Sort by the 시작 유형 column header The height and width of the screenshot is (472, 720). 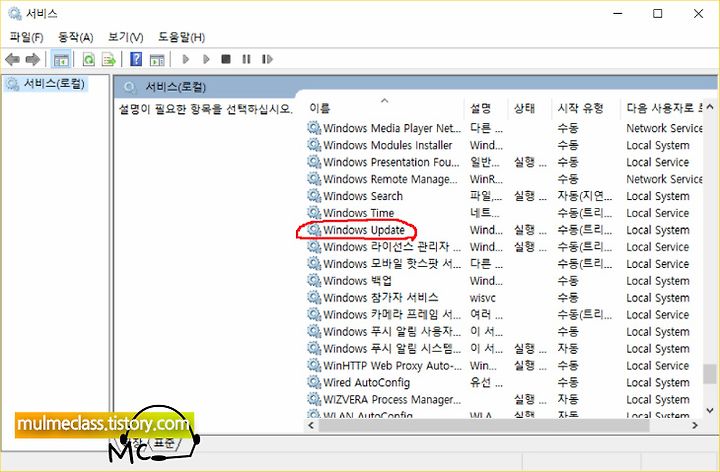pyautogui.click(x=580, y=108)
